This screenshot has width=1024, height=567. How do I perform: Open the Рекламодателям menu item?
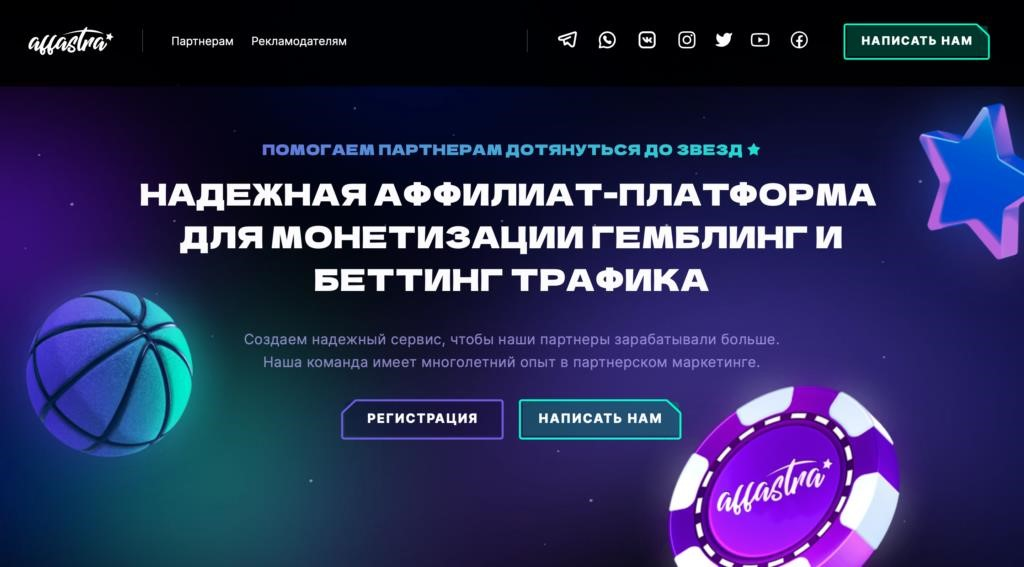298,41
